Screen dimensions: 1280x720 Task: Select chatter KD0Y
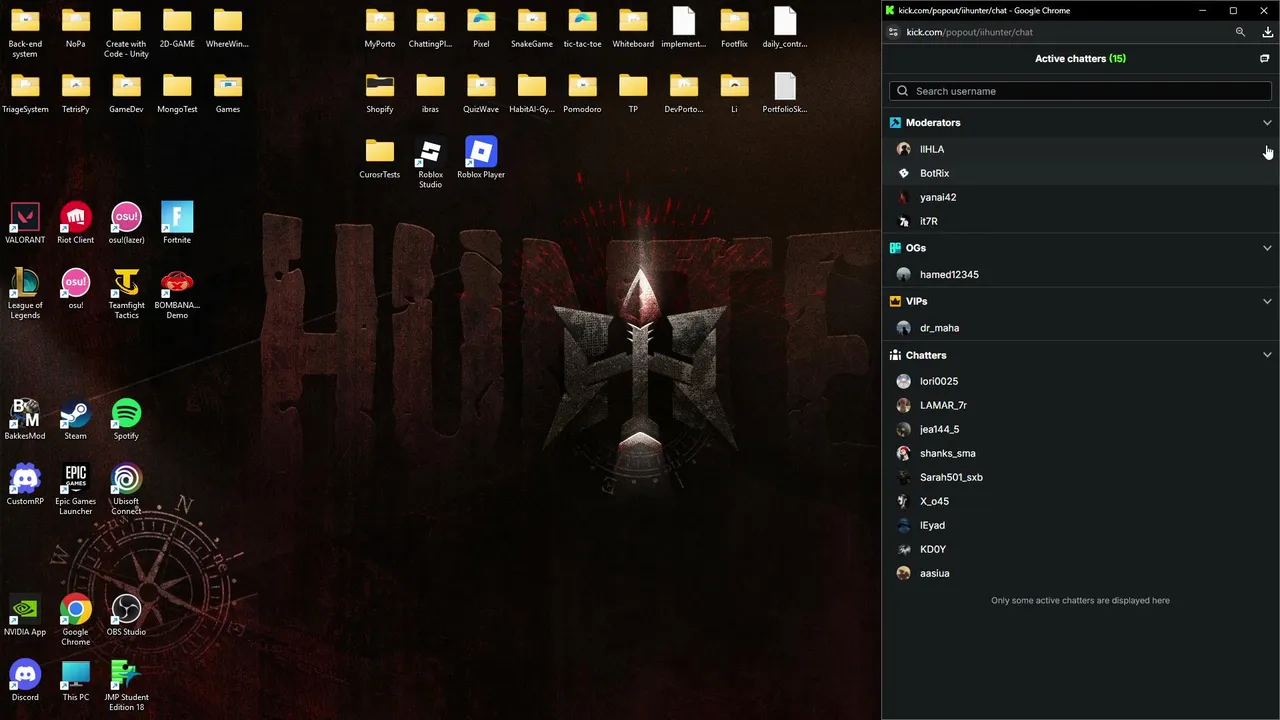click(1080, 549)
